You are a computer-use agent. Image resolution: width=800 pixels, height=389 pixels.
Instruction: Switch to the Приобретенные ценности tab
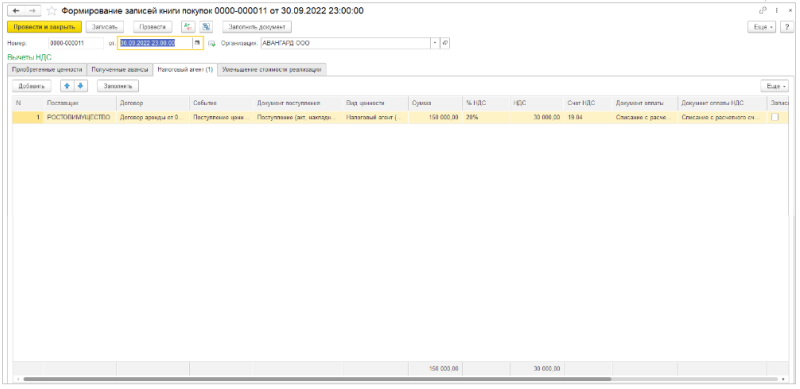click(x=47, y=69)
